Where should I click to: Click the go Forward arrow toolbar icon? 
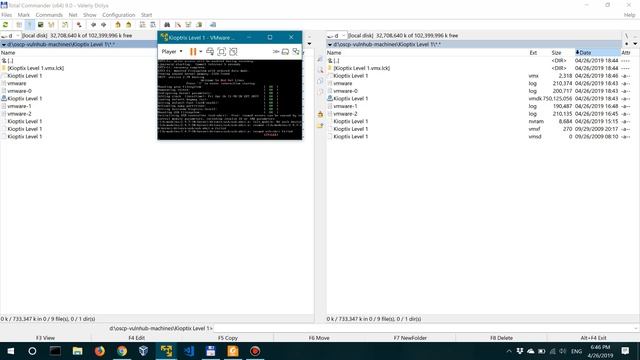pyautogui.click(x=104, y=25)
